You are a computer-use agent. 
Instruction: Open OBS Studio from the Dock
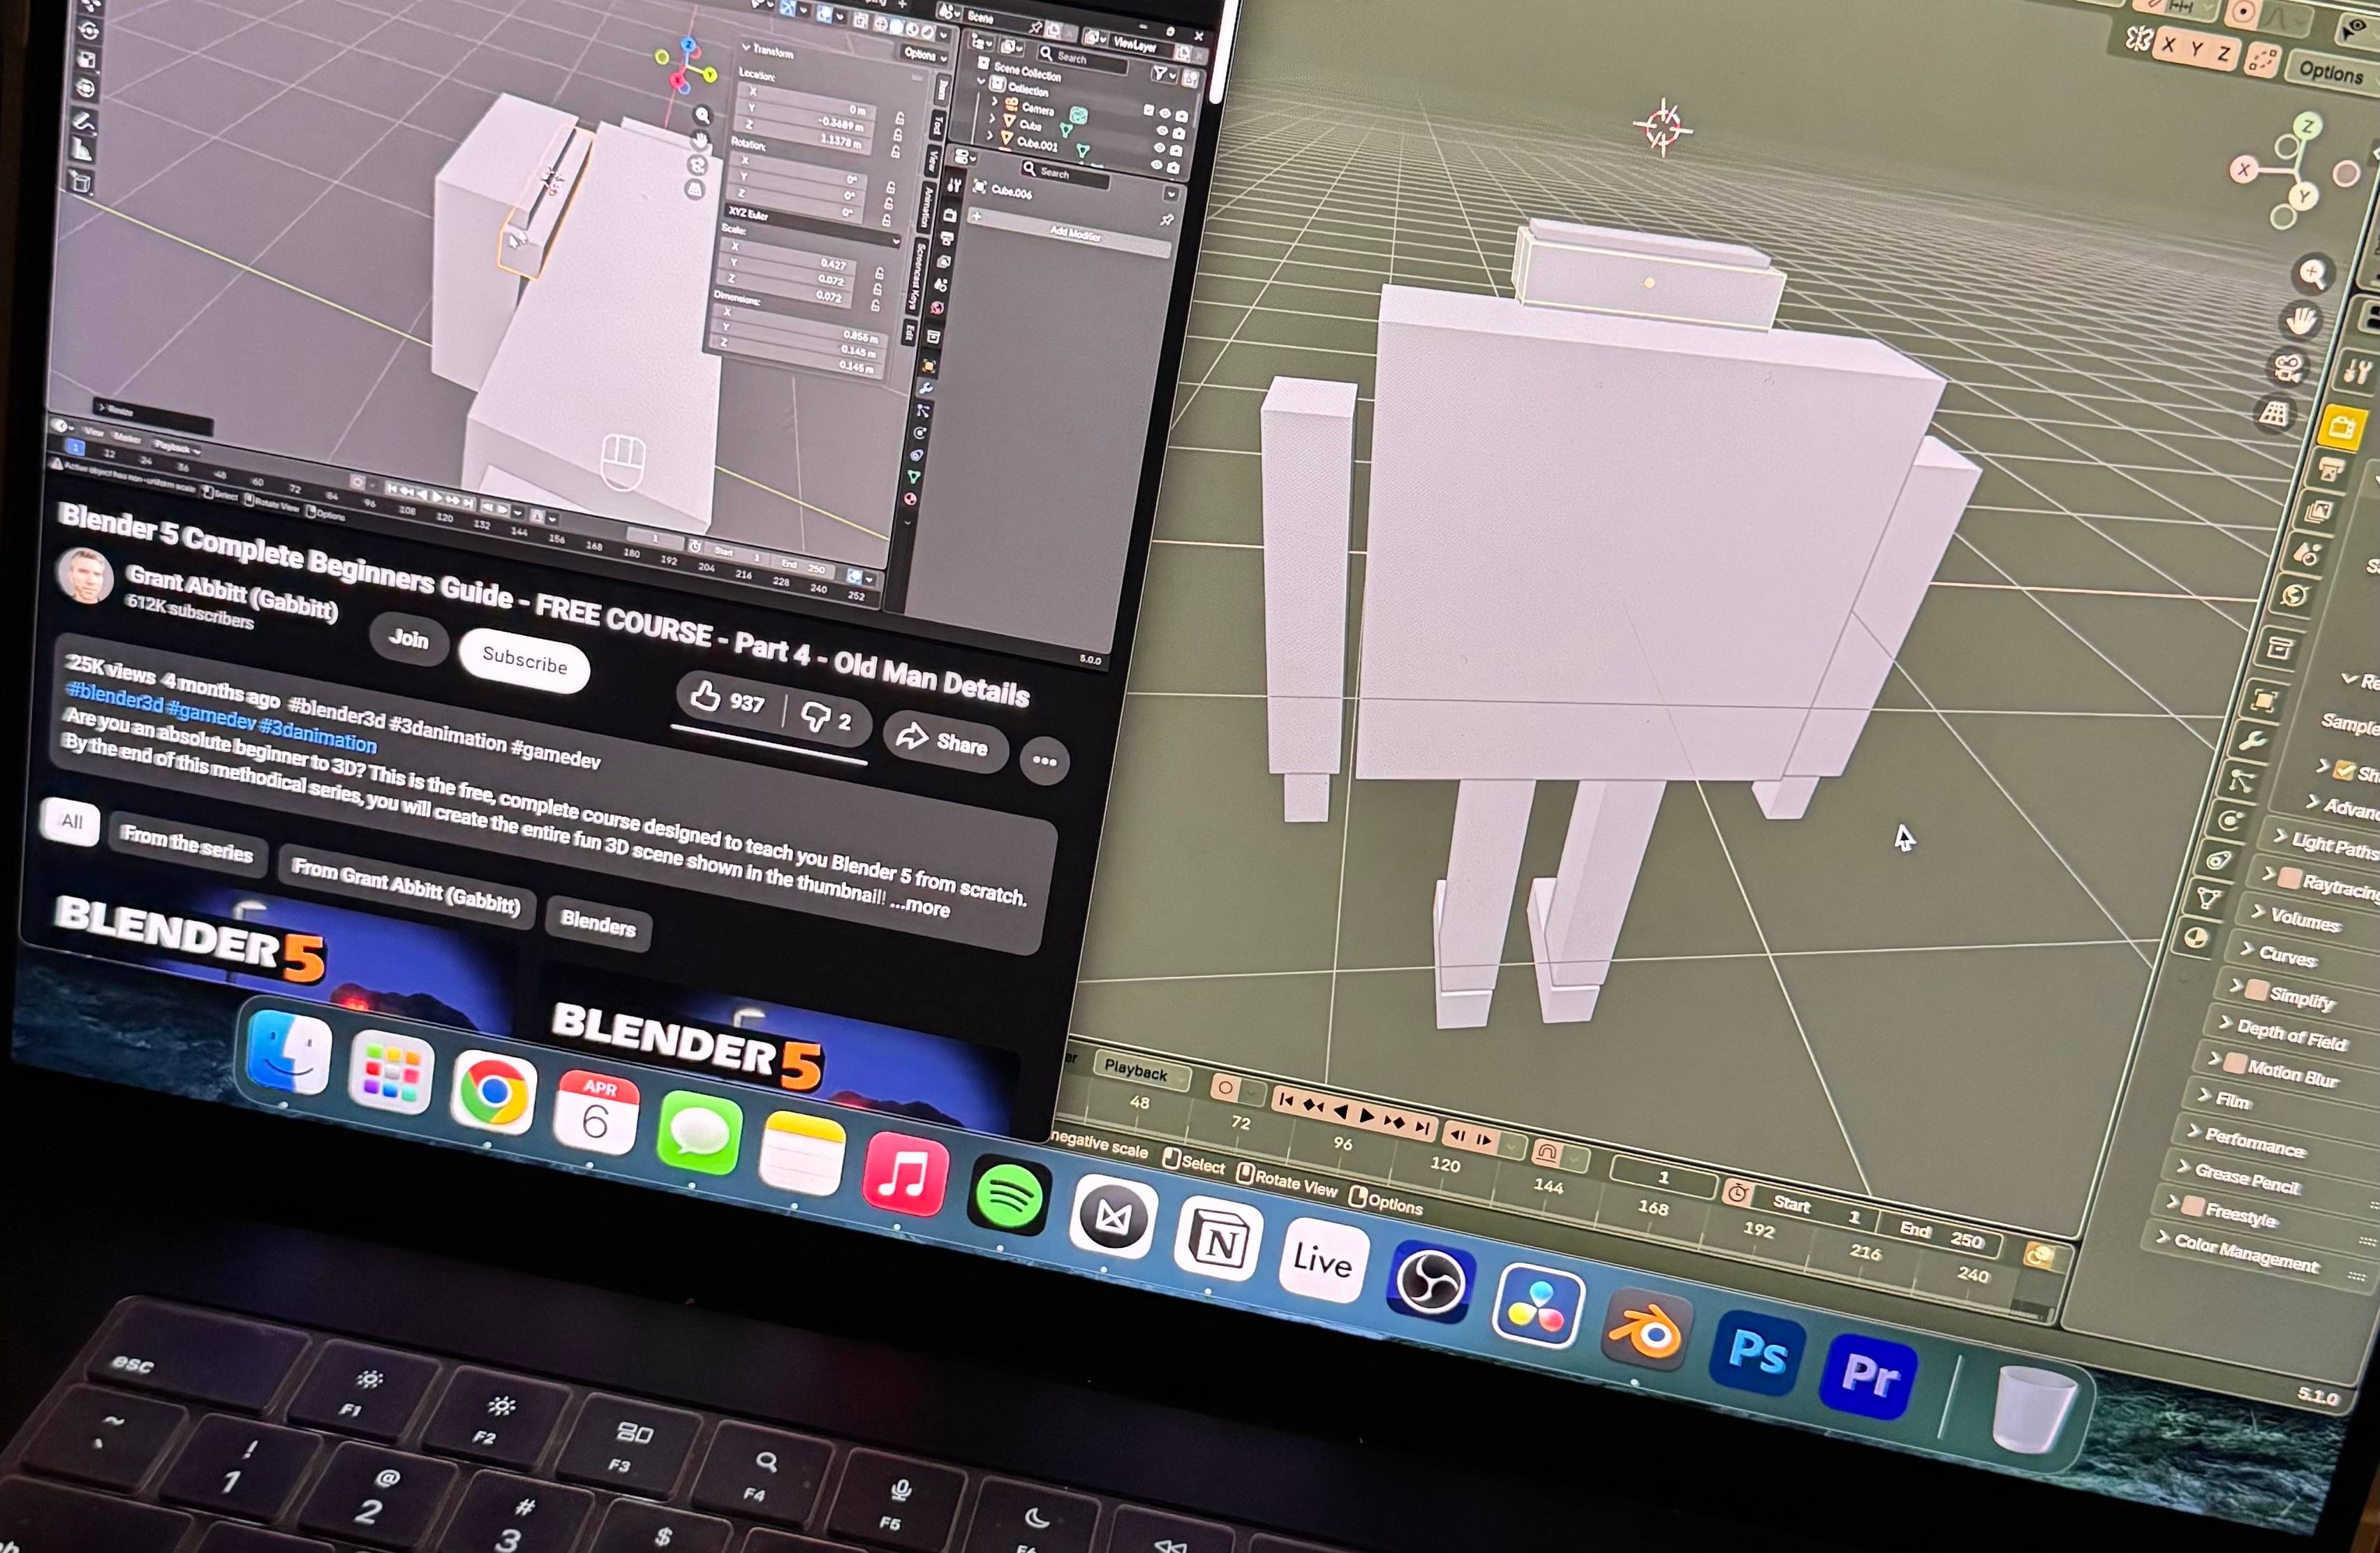point(1430,1281)
